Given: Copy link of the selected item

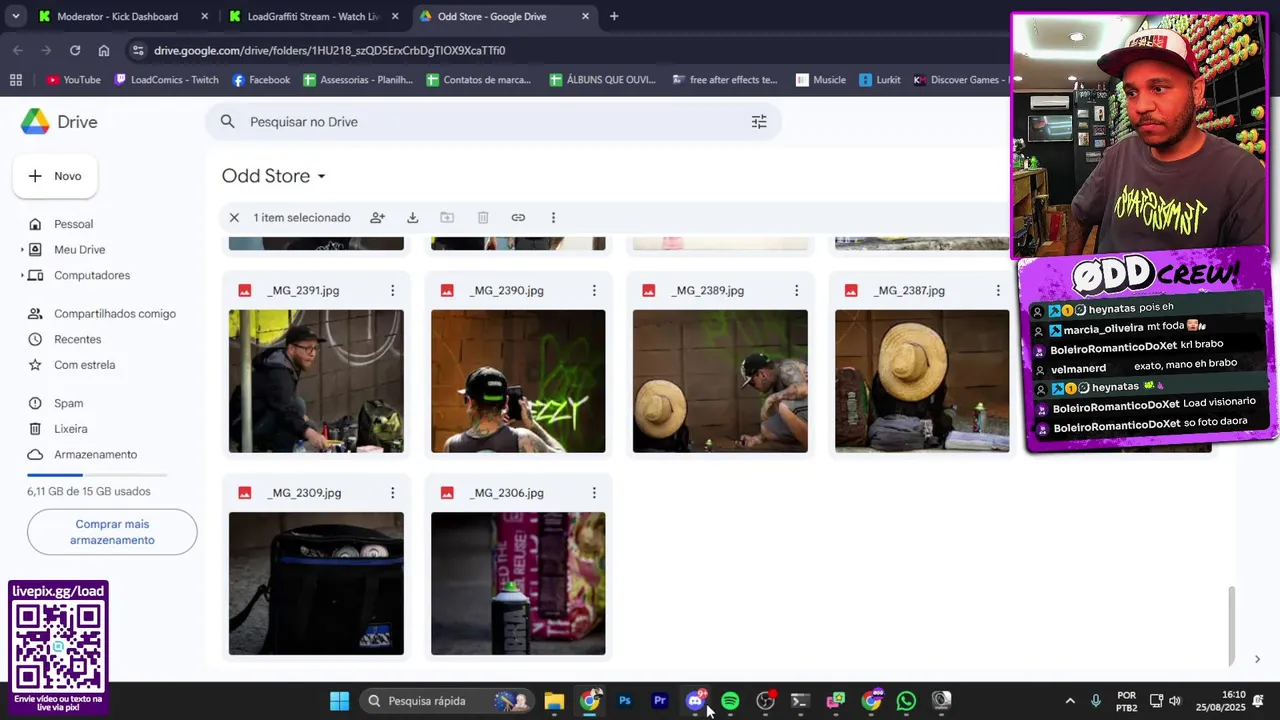Looking at the screenshot, I should [x=518, y=217].
